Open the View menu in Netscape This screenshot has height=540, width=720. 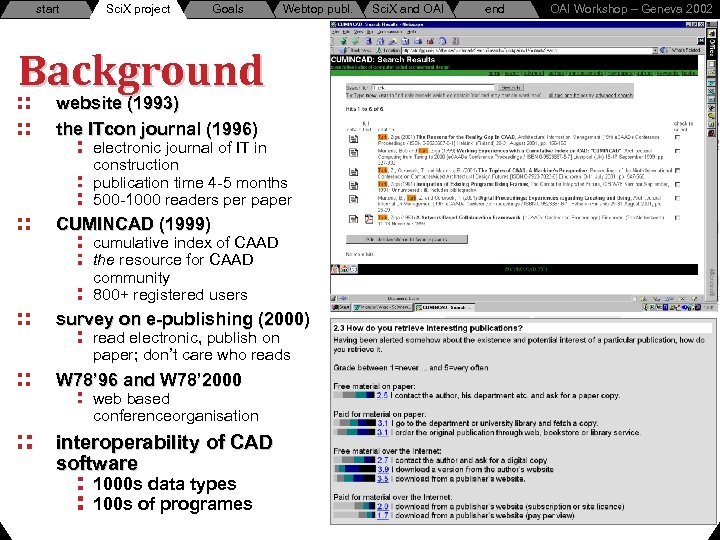click(x=358, y=32)
